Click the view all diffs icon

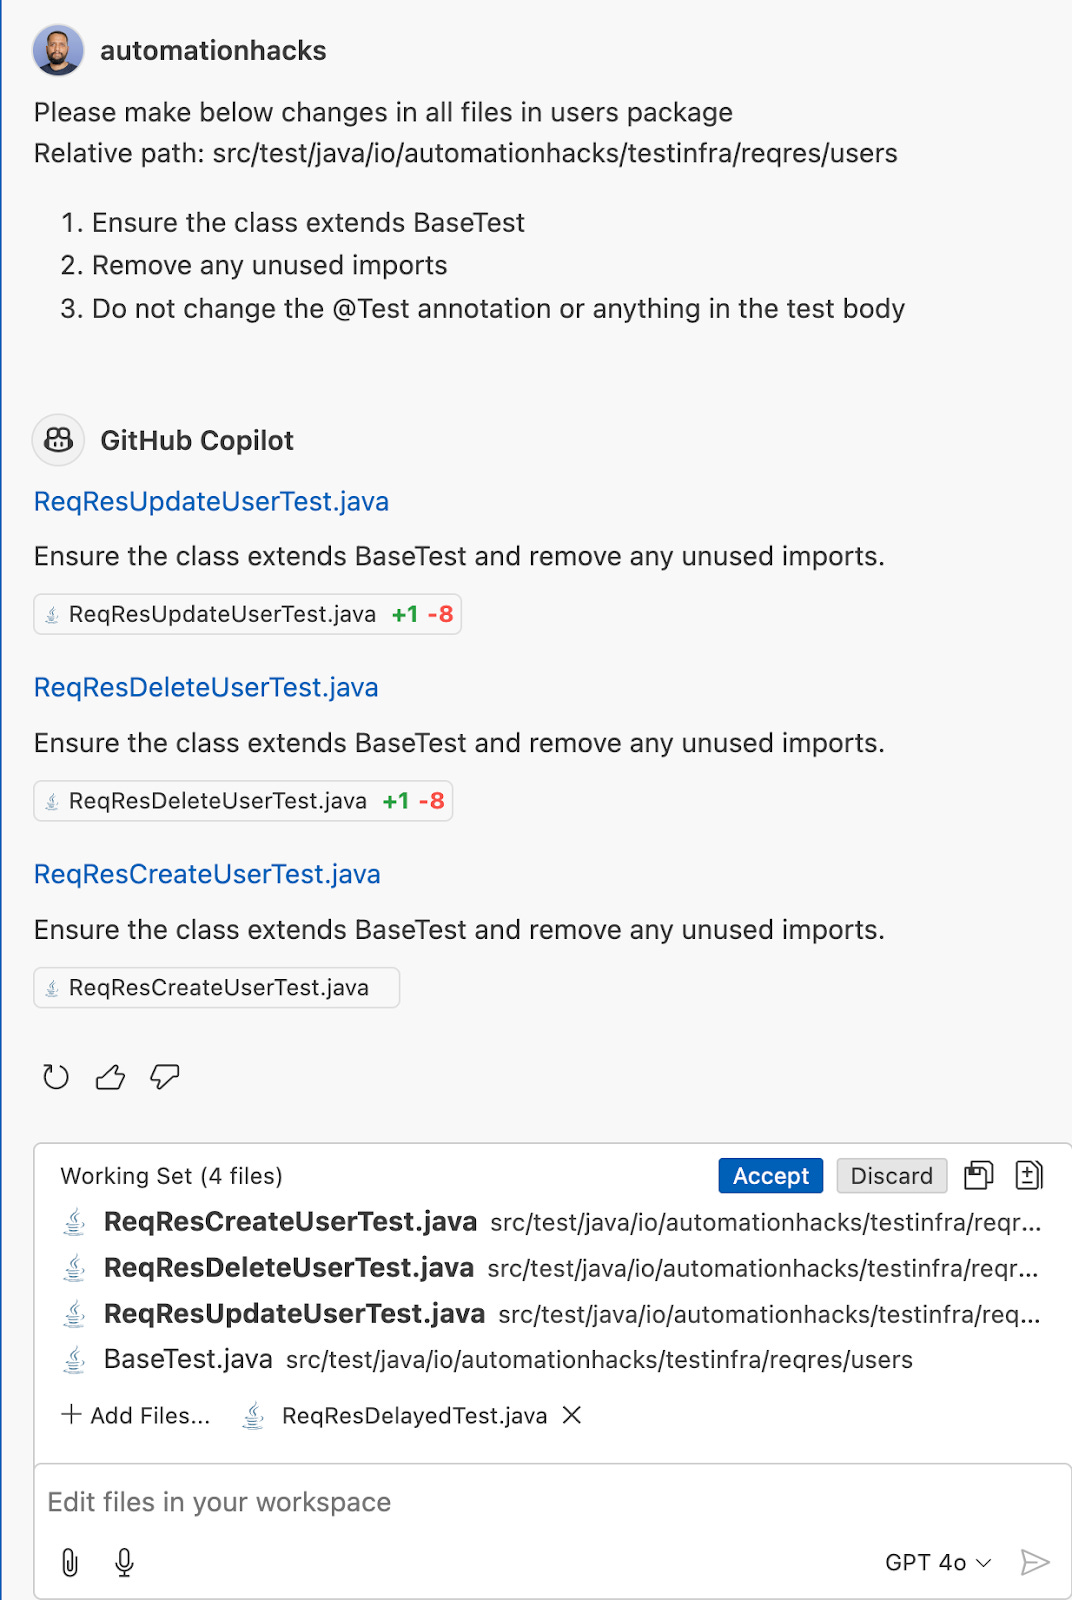click(1030, 1175)
